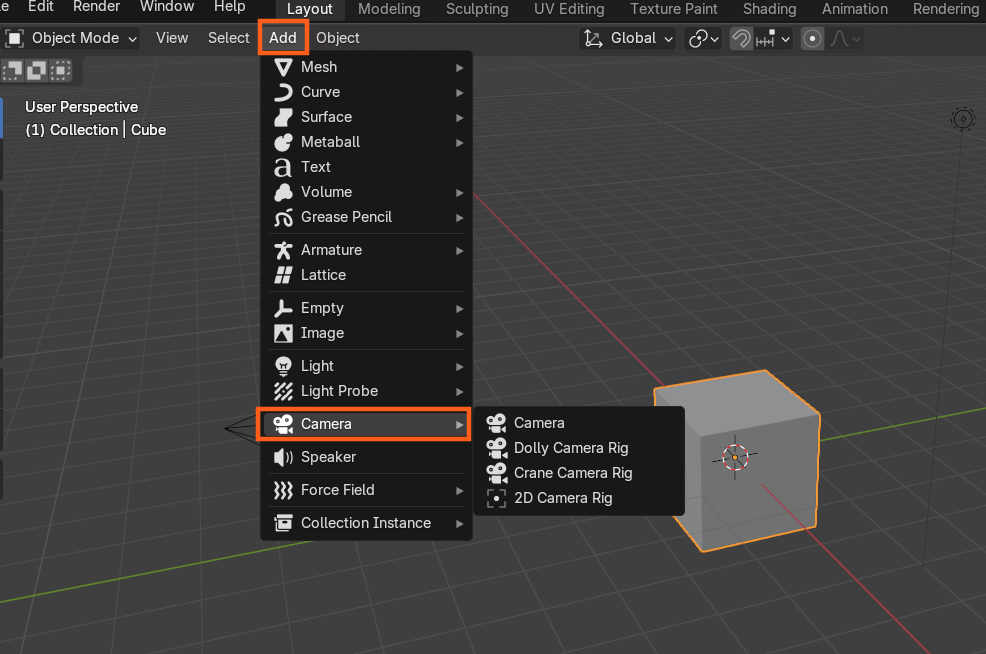This screenshot has width=986, height=654.
Task: Click the Light bulb icon
Action: point(283,366)
